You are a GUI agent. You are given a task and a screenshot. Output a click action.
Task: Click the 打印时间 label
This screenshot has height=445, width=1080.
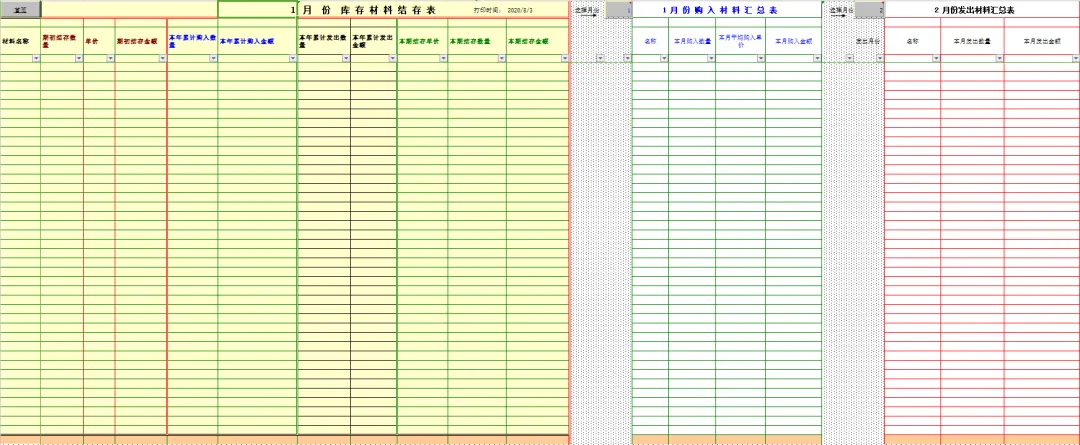coord(486,10)
